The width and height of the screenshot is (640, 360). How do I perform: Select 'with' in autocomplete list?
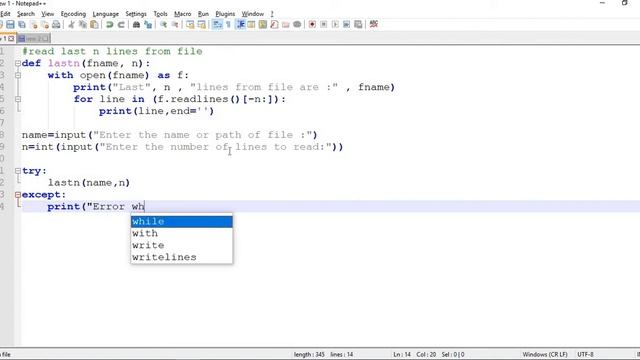pyautogui.click(x=182, y=233)
